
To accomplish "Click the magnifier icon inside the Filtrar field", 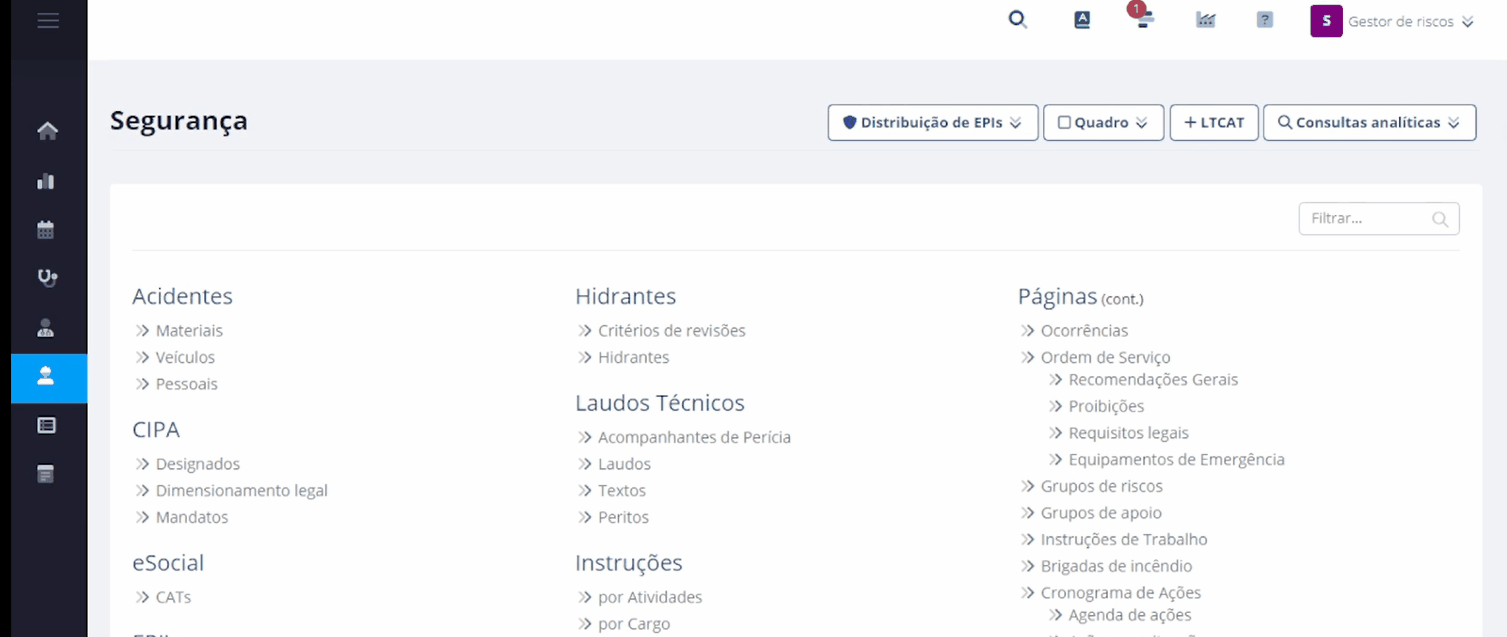I will 1440,220.
